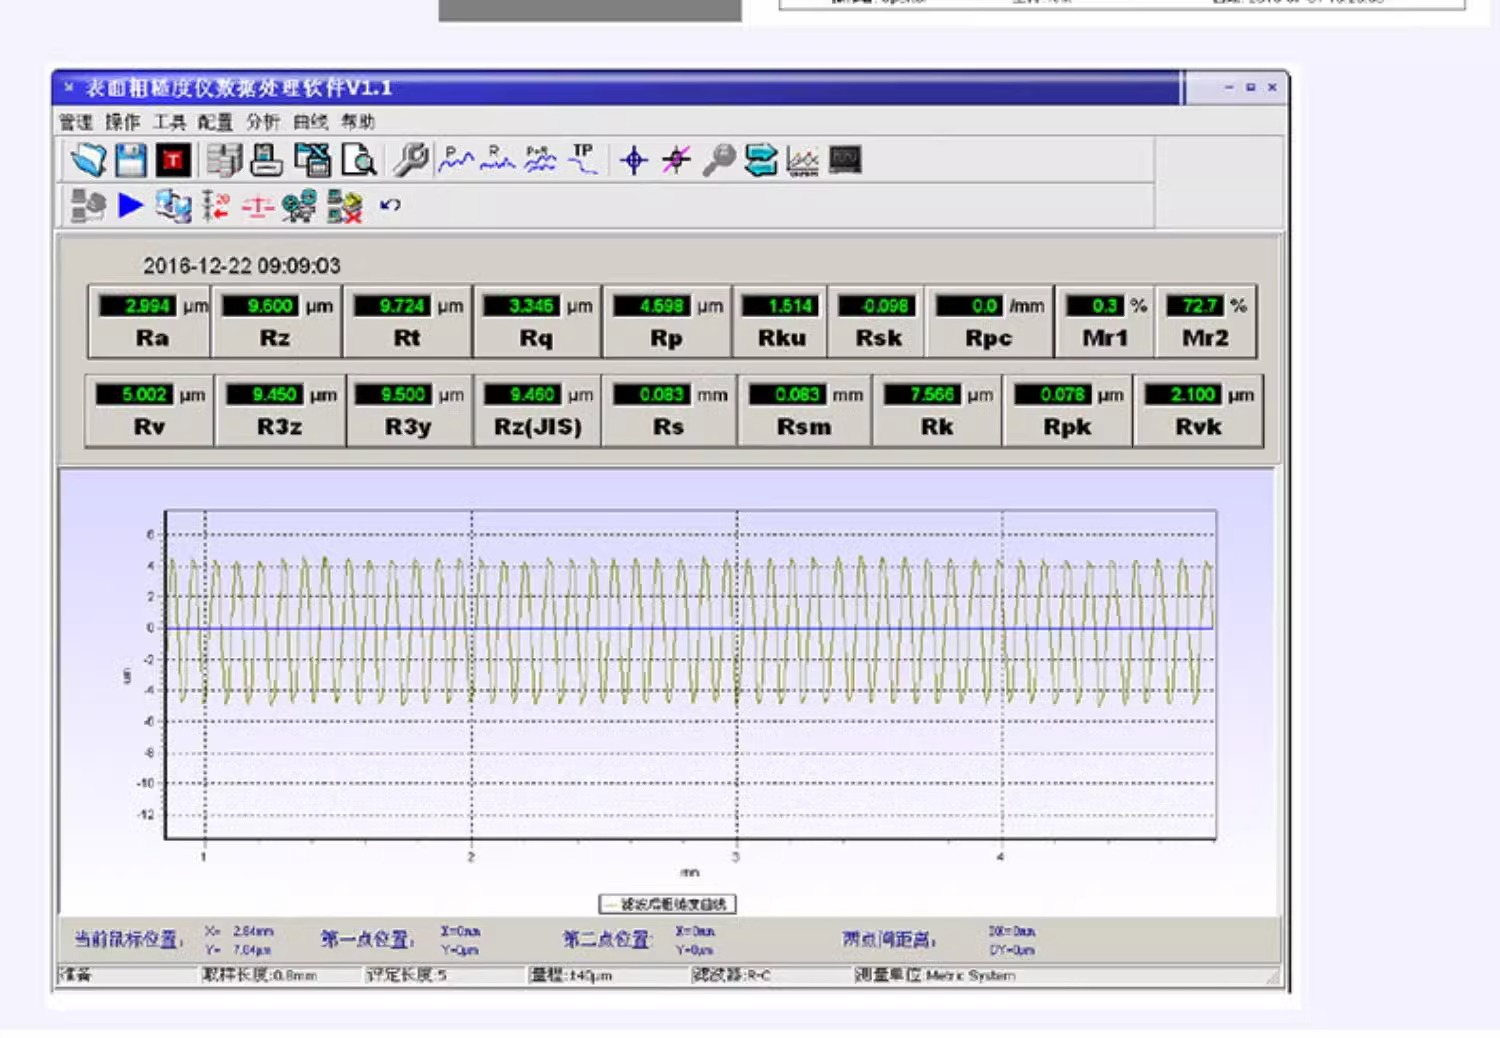Click the magnifying glass zoom icon

point(718,160)
